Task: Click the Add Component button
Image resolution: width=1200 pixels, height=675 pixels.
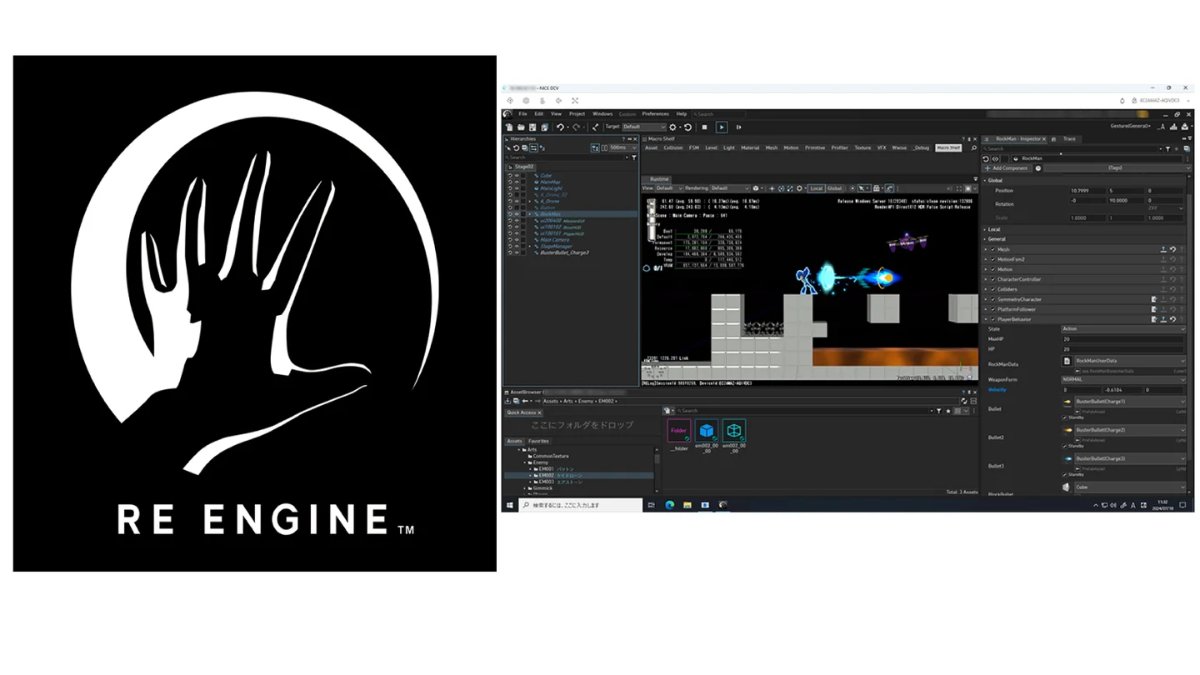Action: [1007, 168]
